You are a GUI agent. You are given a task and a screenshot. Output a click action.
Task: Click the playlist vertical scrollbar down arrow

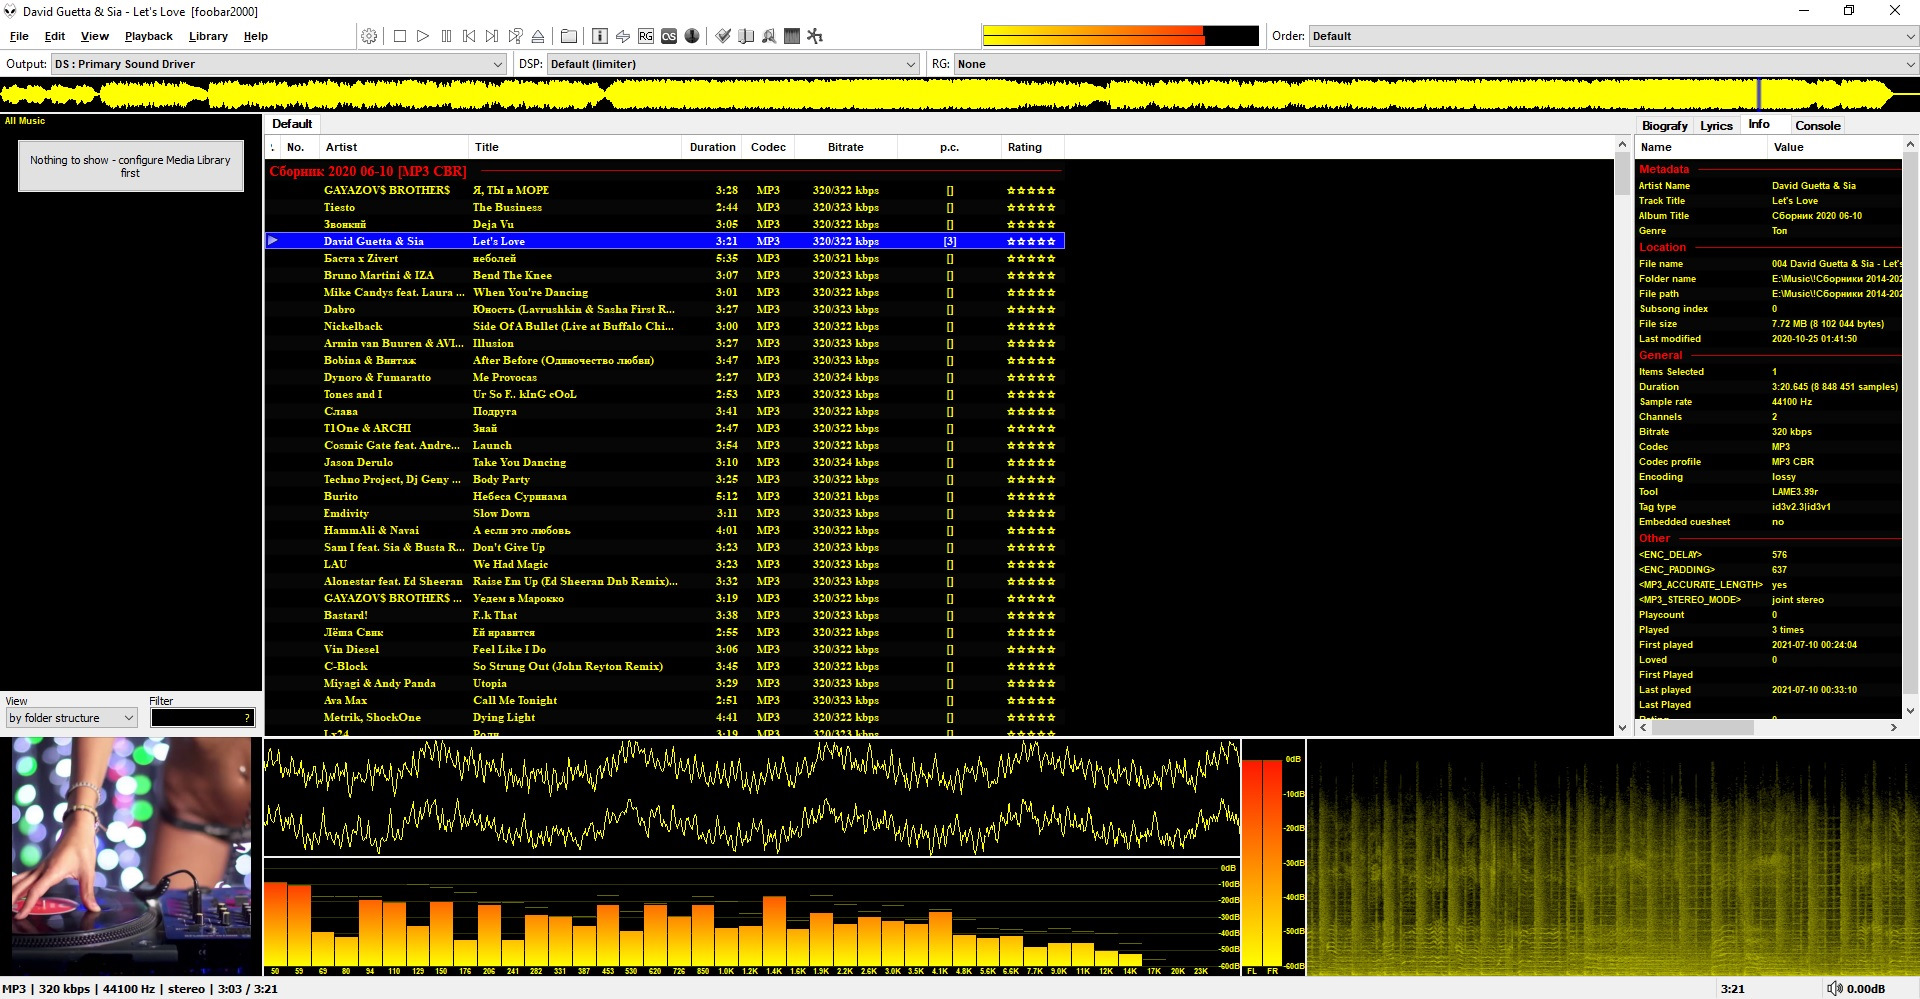tap(1622, 728)
